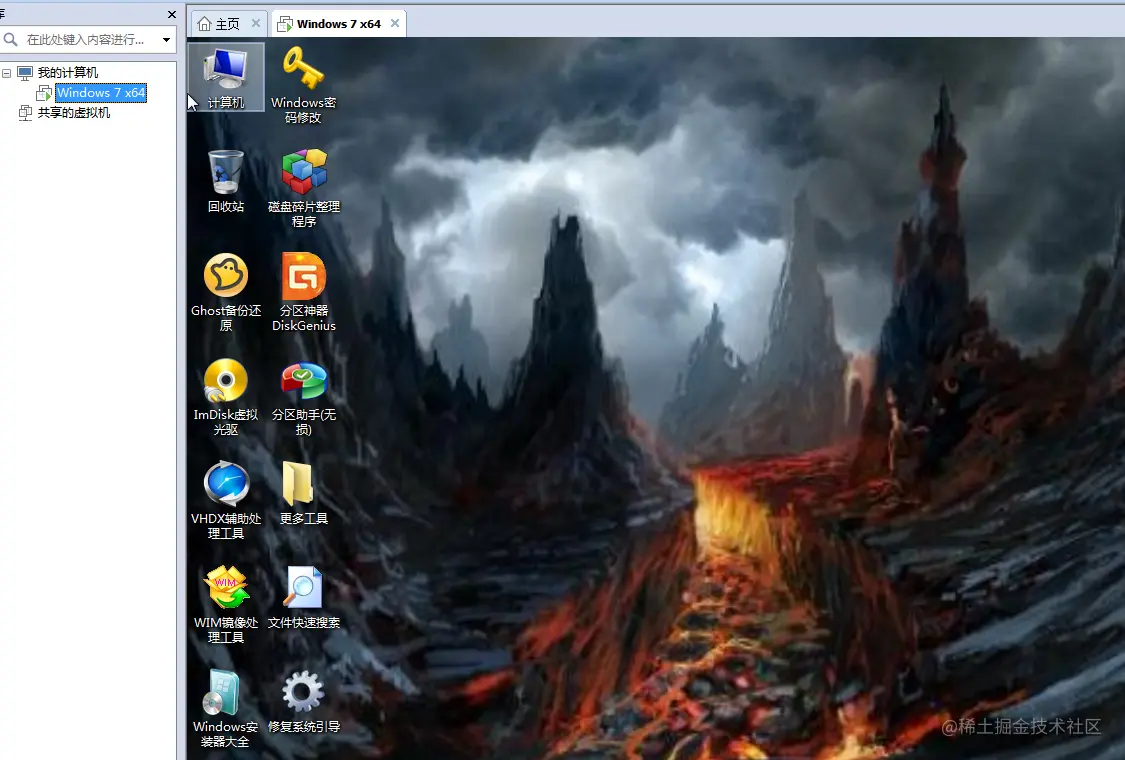Open 分区助手(无损) icon
The height and width of the screenshot is (760, 1125).
(303, 396)
